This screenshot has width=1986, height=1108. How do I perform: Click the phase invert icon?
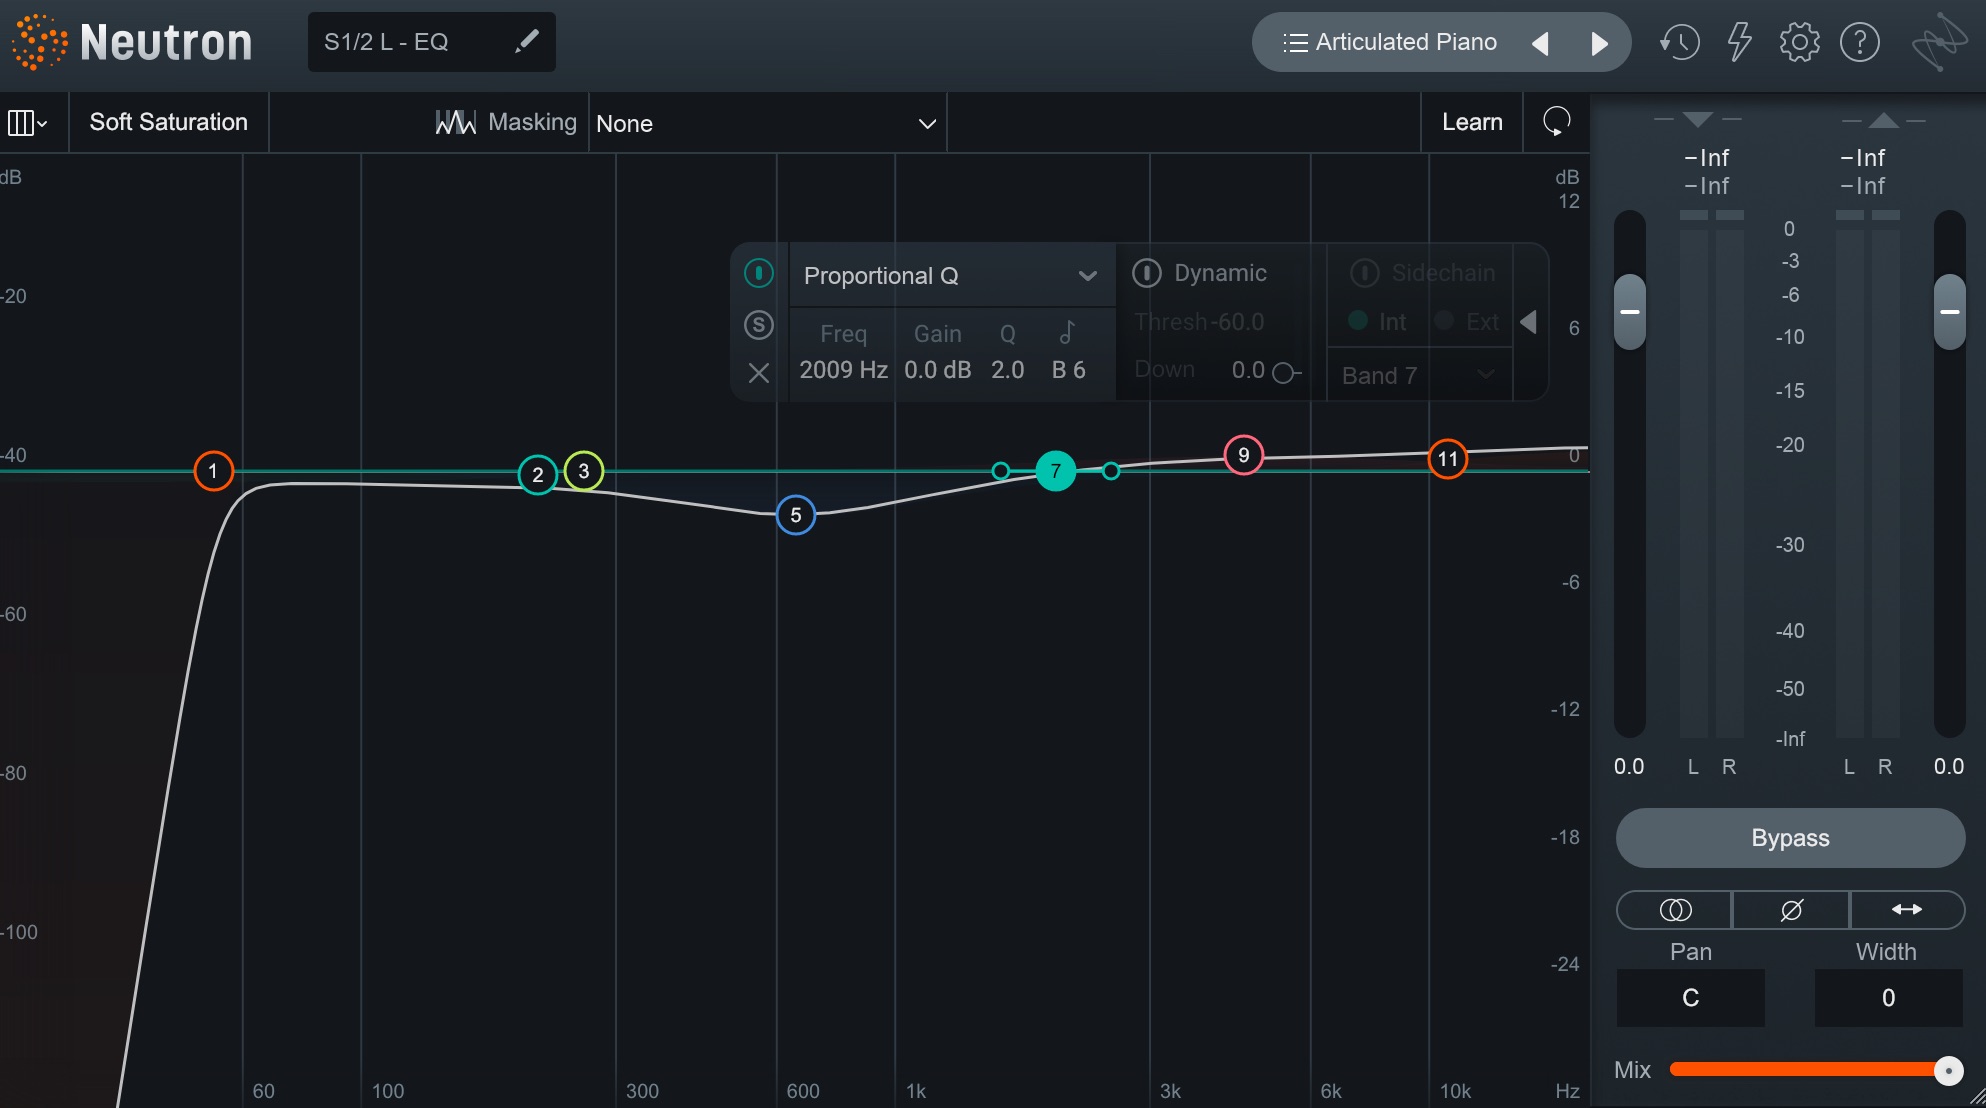coord(1791,910)
